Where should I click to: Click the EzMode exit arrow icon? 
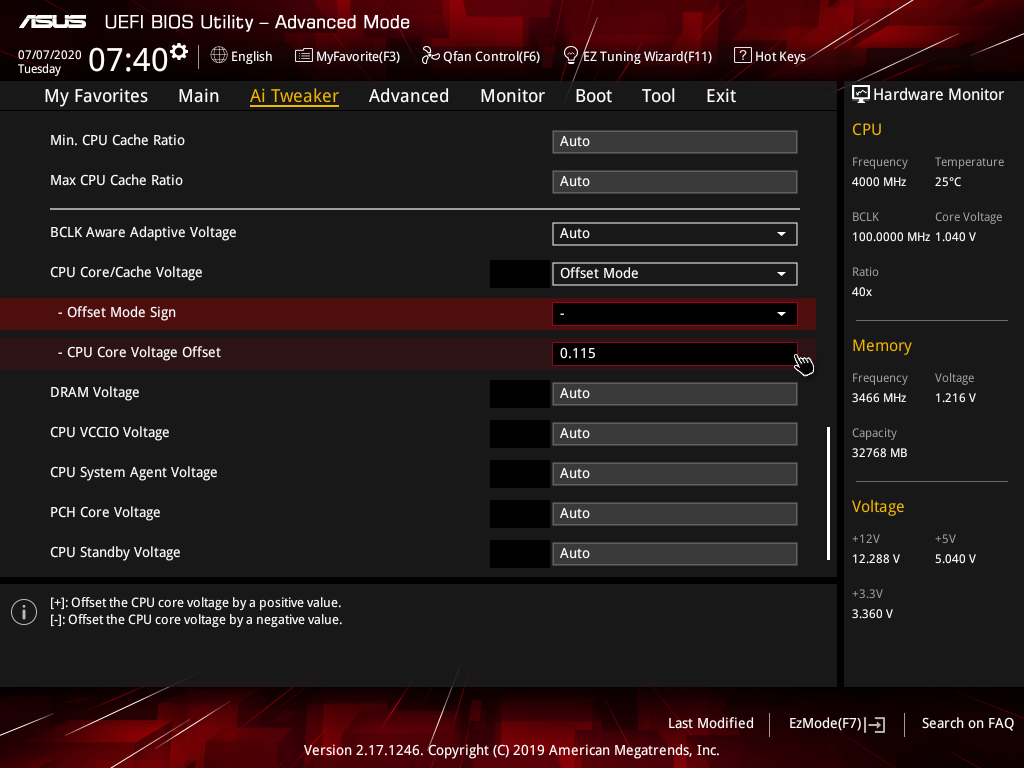[875, 724]
